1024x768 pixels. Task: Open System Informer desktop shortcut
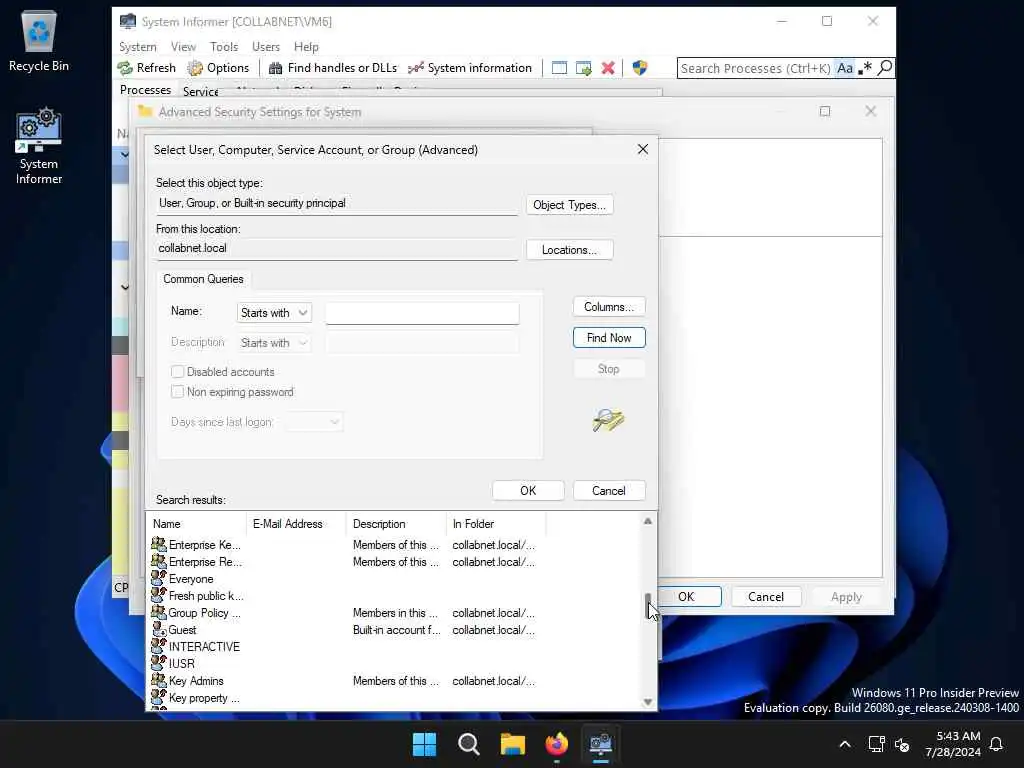[39, 147]
